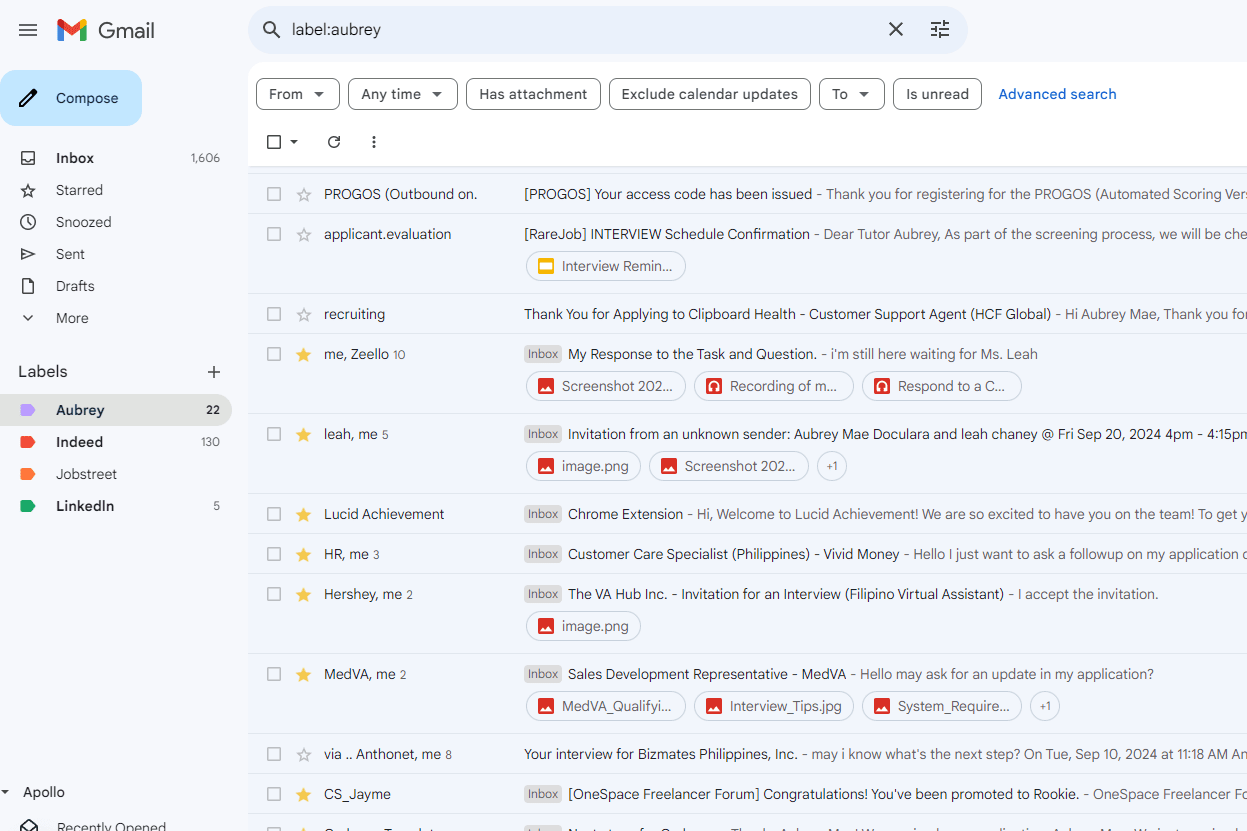
Task: Apply Exclude calendar updates filter
Action: pyautogui.click(x=710, y=94)
